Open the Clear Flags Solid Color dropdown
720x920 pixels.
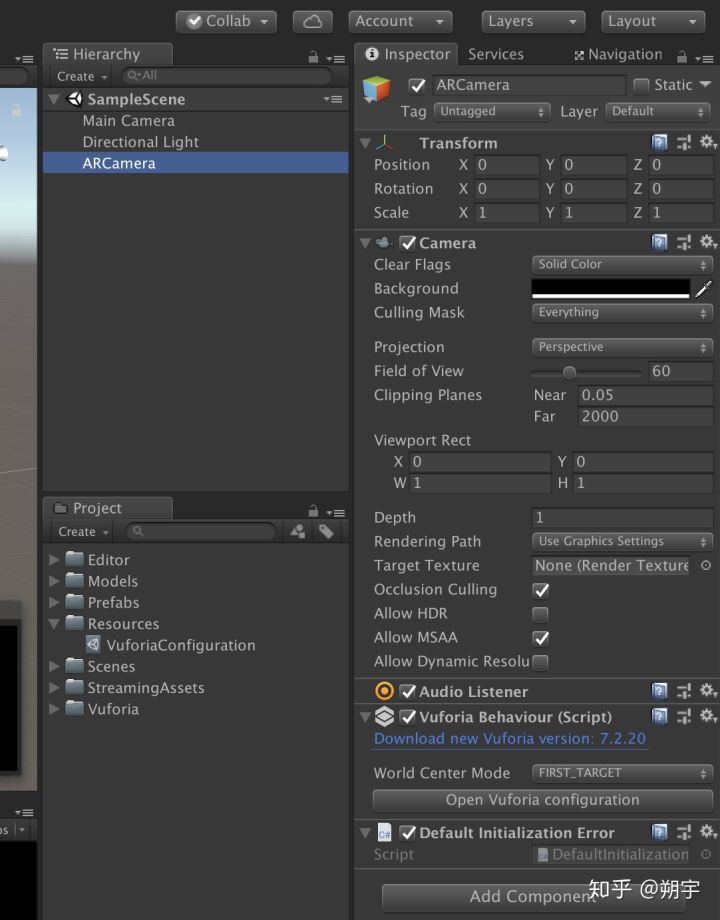click(x=622, y=265)
